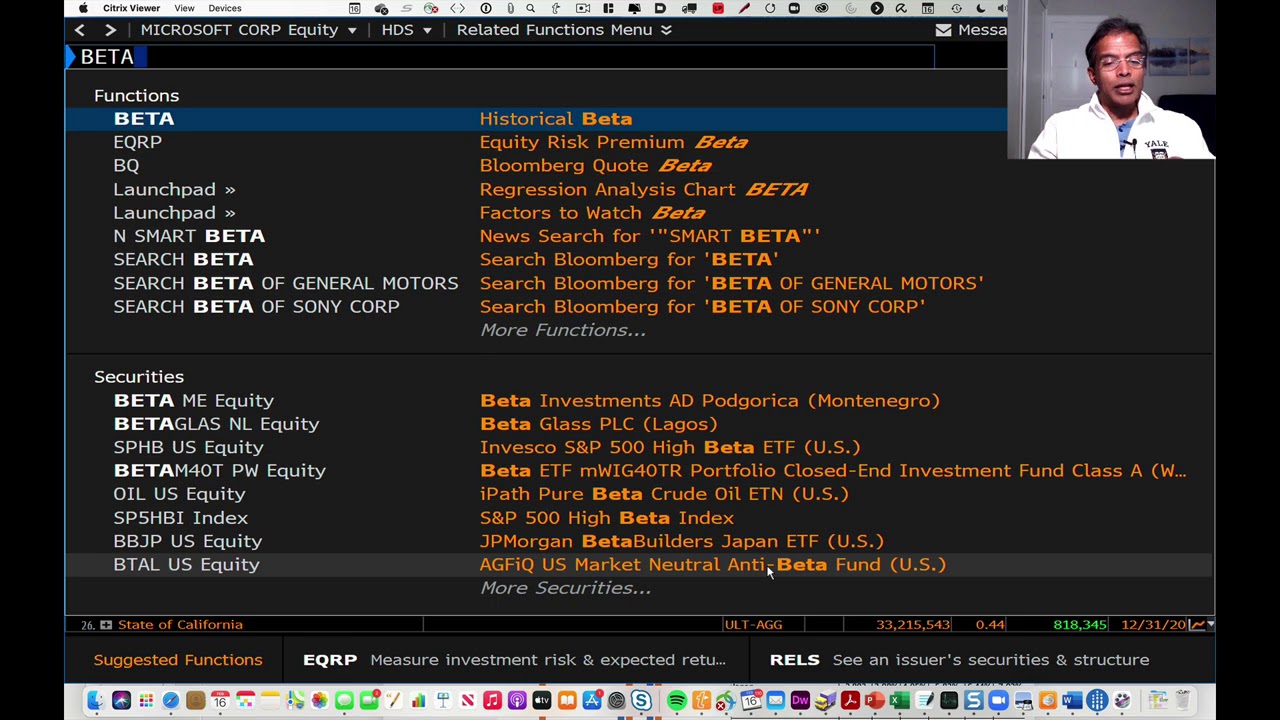Select BBJP US Equity security
The height and width of the screenshot is (720, 1280).
click(x=640, y=541)
